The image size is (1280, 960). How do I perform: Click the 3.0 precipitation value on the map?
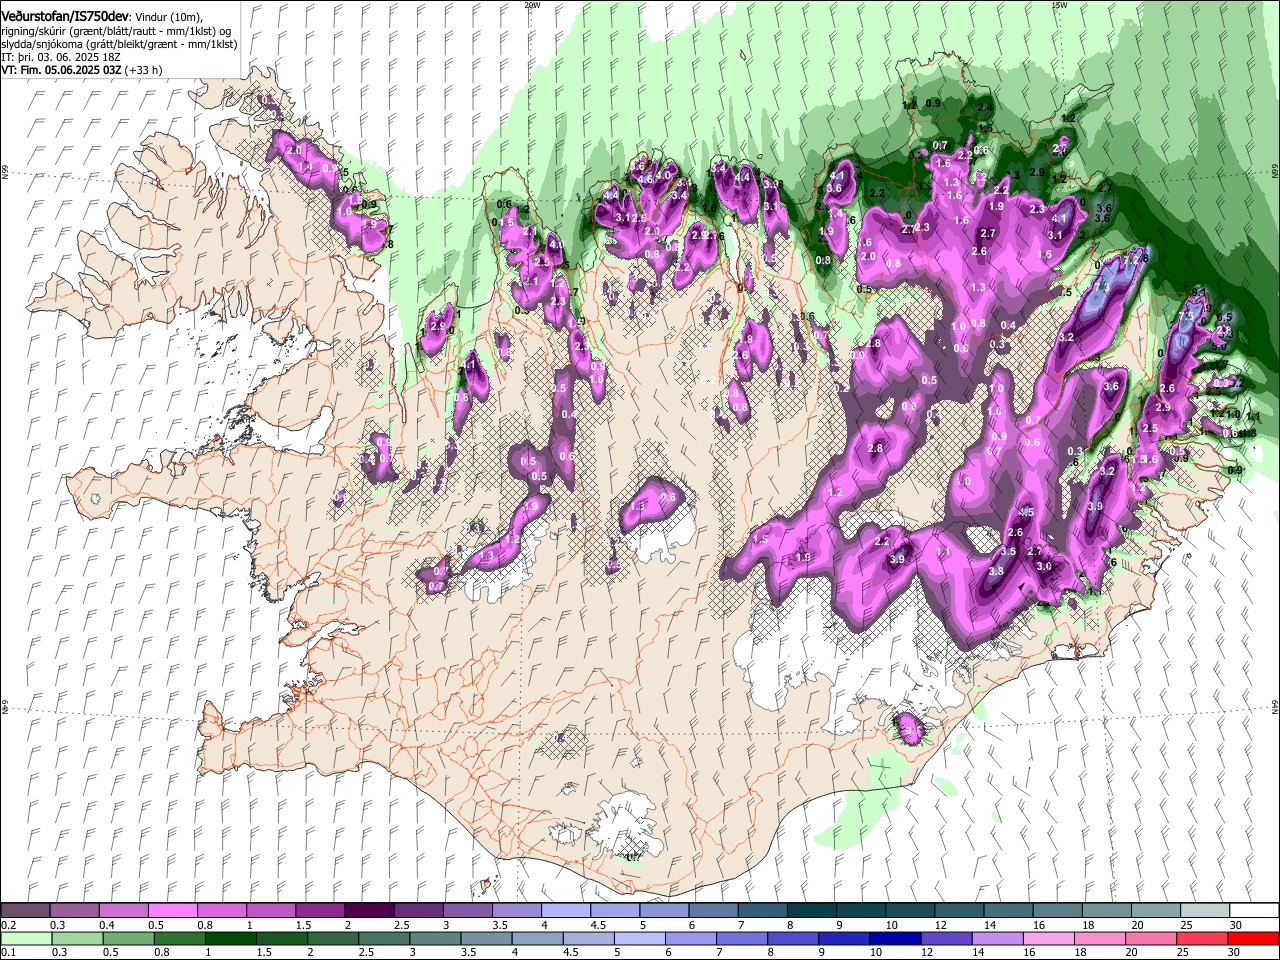(x=1044, y=566)
